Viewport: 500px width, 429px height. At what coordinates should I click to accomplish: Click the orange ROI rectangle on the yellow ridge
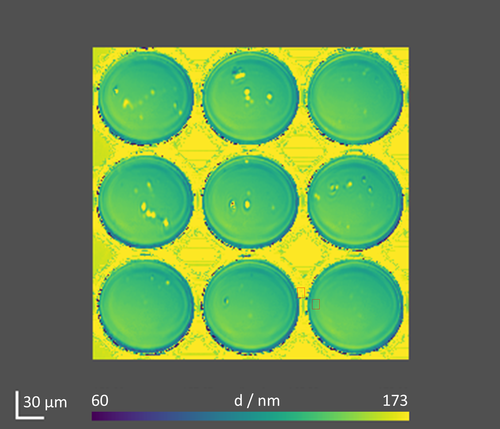[301, 292]
